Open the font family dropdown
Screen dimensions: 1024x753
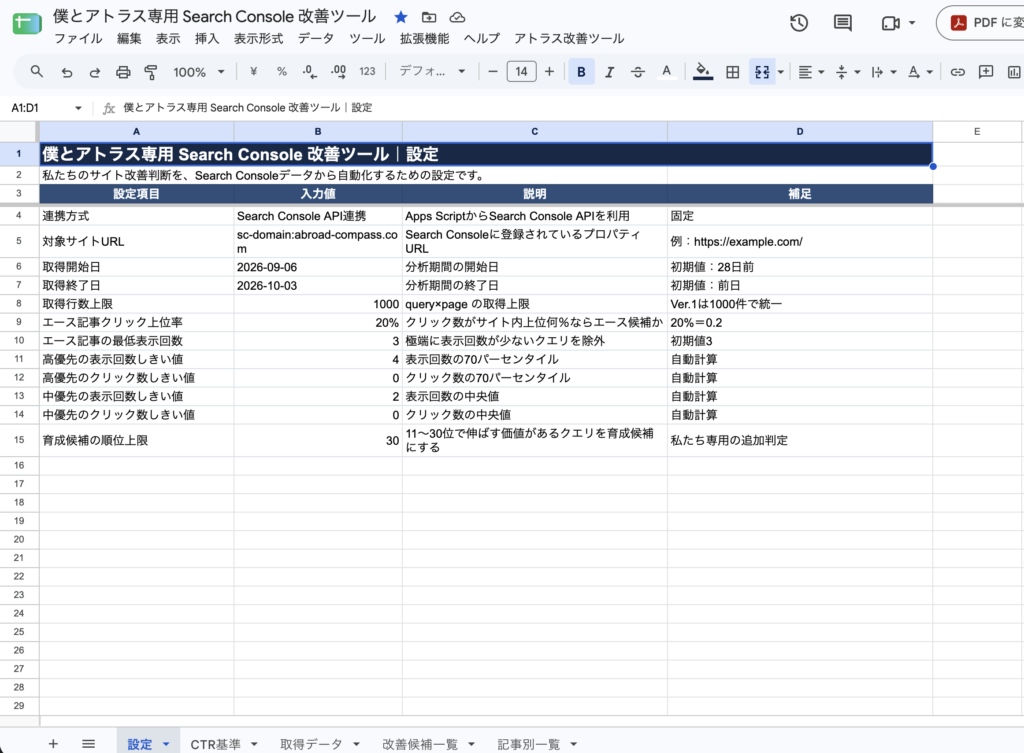pos(432,71)
